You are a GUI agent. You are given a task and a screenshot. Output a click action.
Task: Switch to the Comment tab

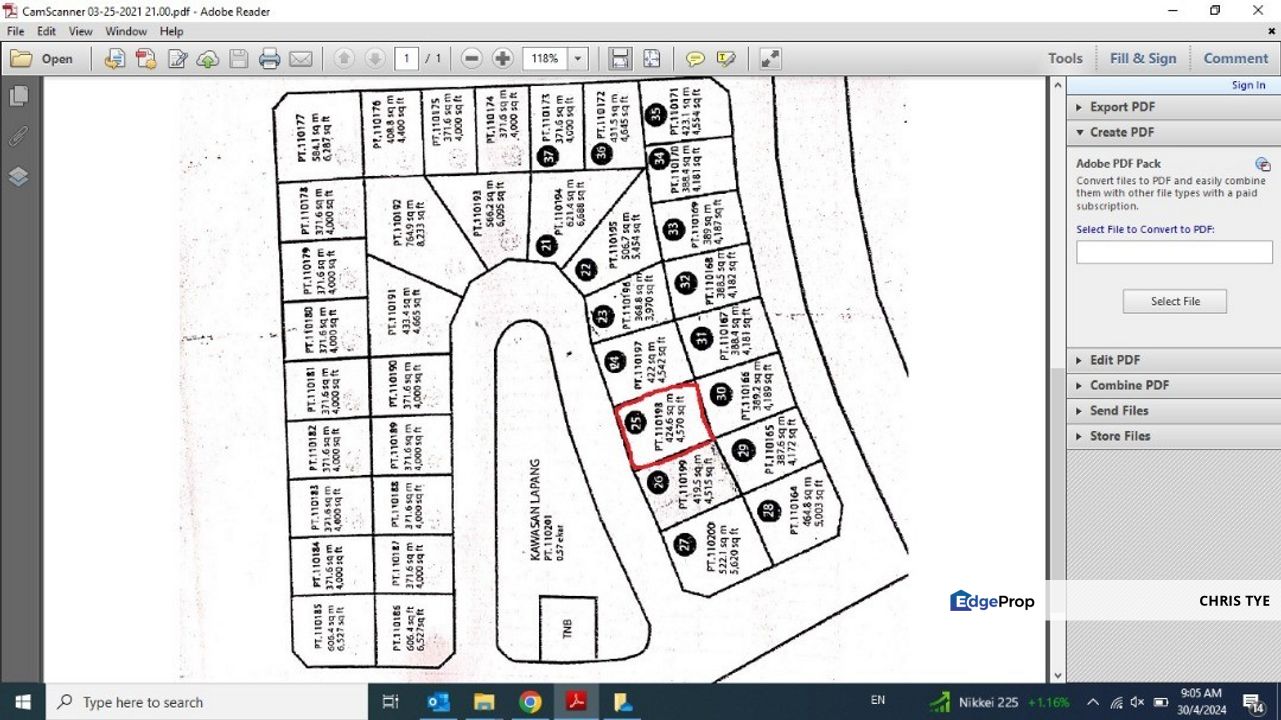[1235, 58]
